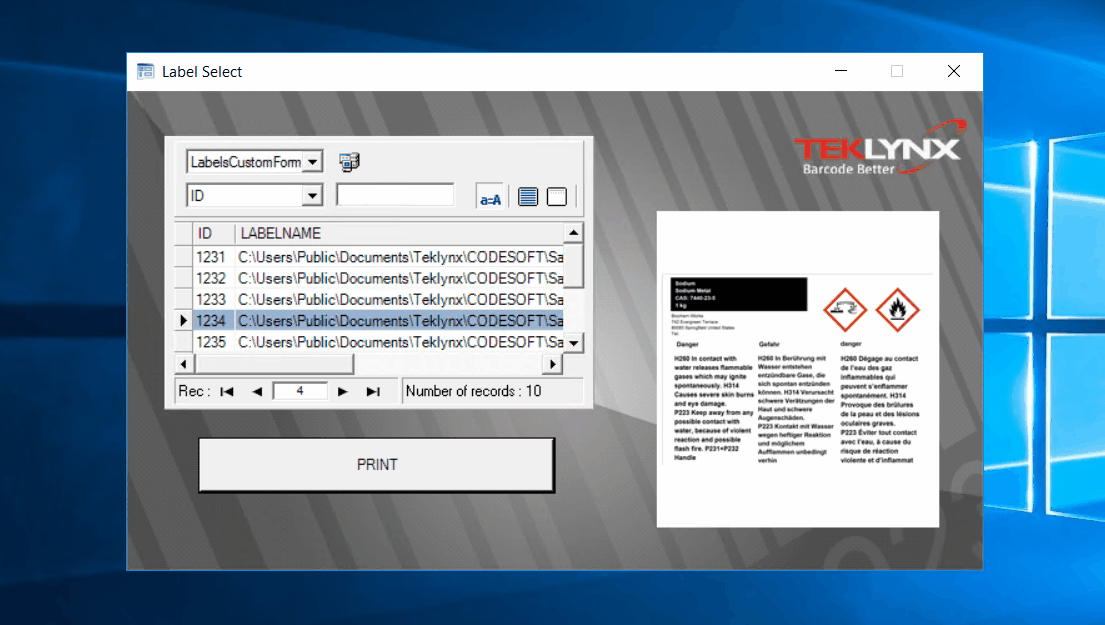Screen dimensions: 1105x625
Task: Switch to the single form view icon
Action: (x=557, y=197)
